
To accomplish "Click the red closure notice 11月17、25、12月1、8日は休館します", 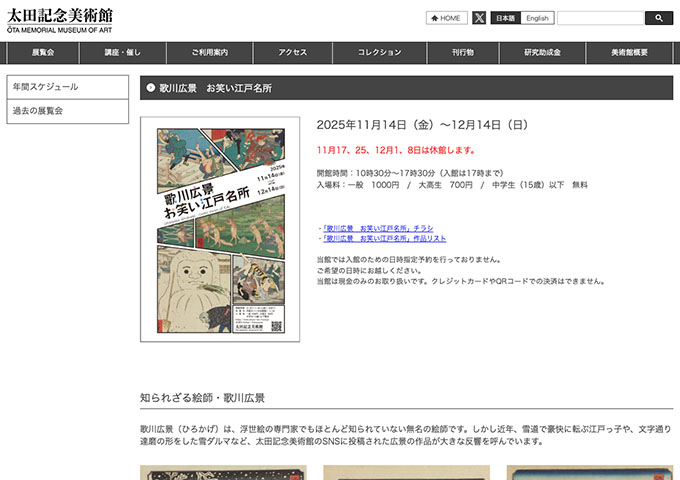I will (x=396, y=150).
